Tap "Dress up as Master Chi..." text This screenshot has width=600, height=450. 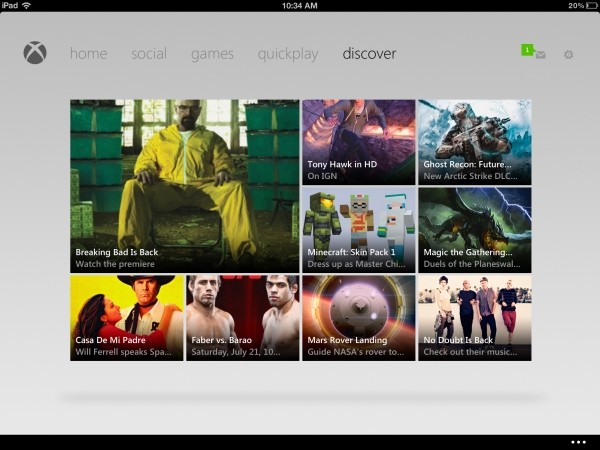pos(356,264)
